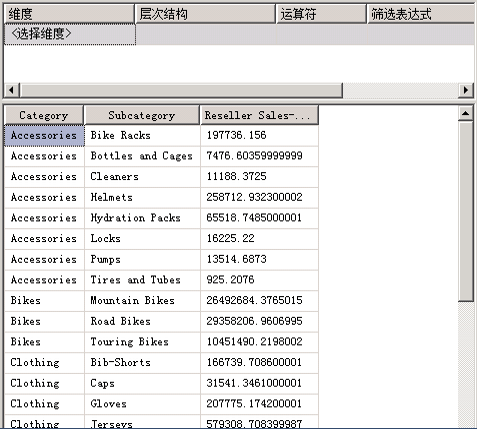Select the Tires and Tubes cell
Image resolution: width=477 pixels, height=429 pixels.
pos(142,280)
